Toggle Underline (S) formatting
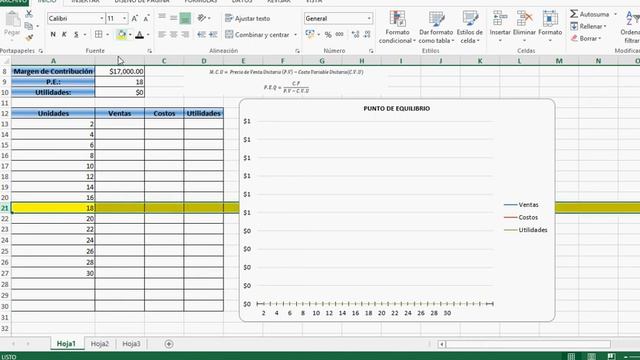The height and width of the screenshot is (360, 640). (76, 35)
